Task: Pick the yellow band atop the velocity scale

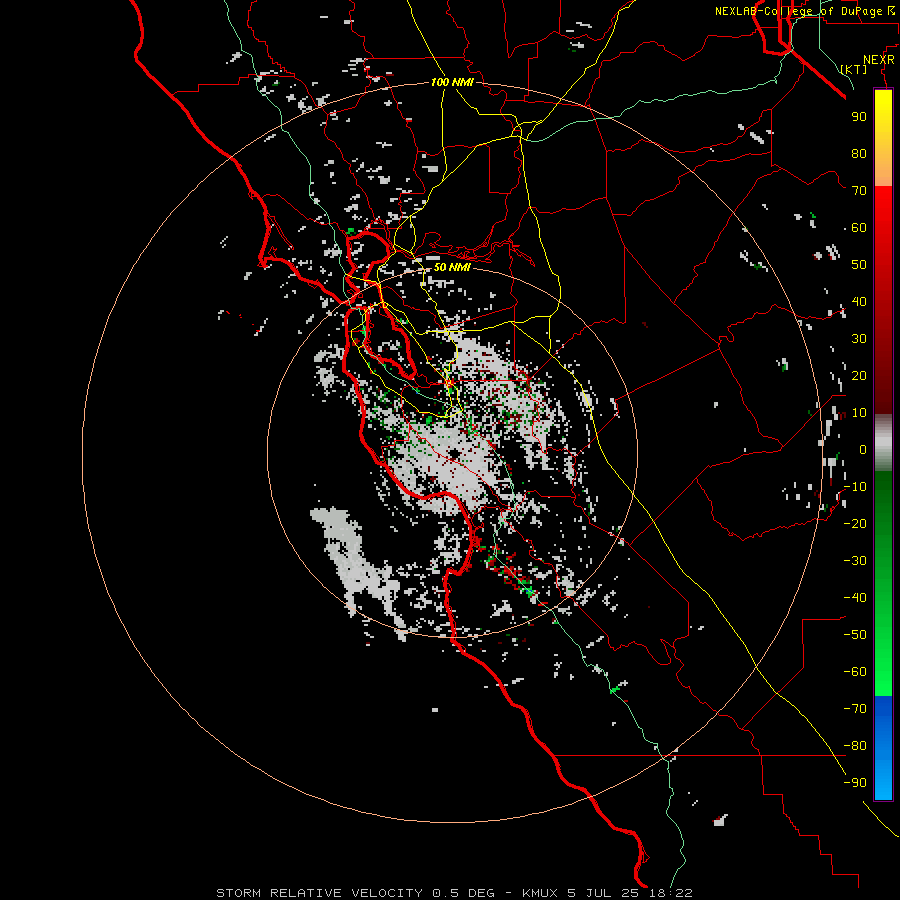Action: click(x=883, y=138)
